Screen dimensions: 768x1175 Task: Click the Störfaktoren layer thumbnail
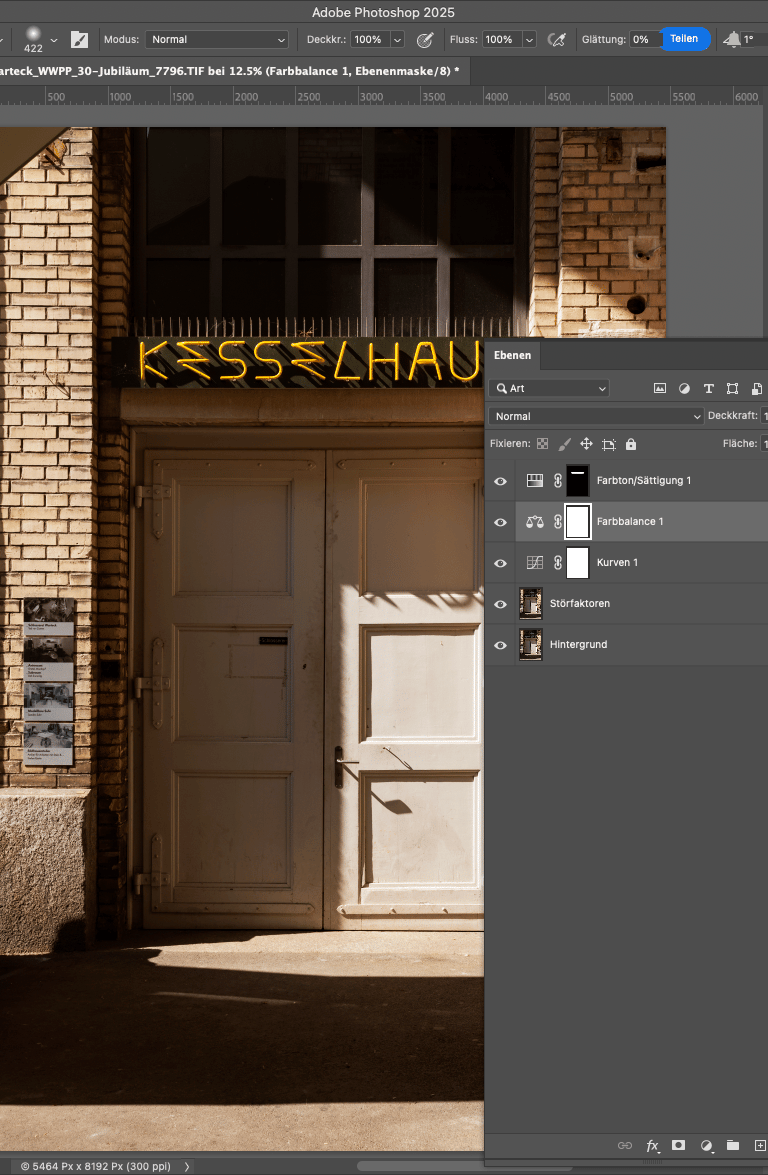click(x=530, y=603)
